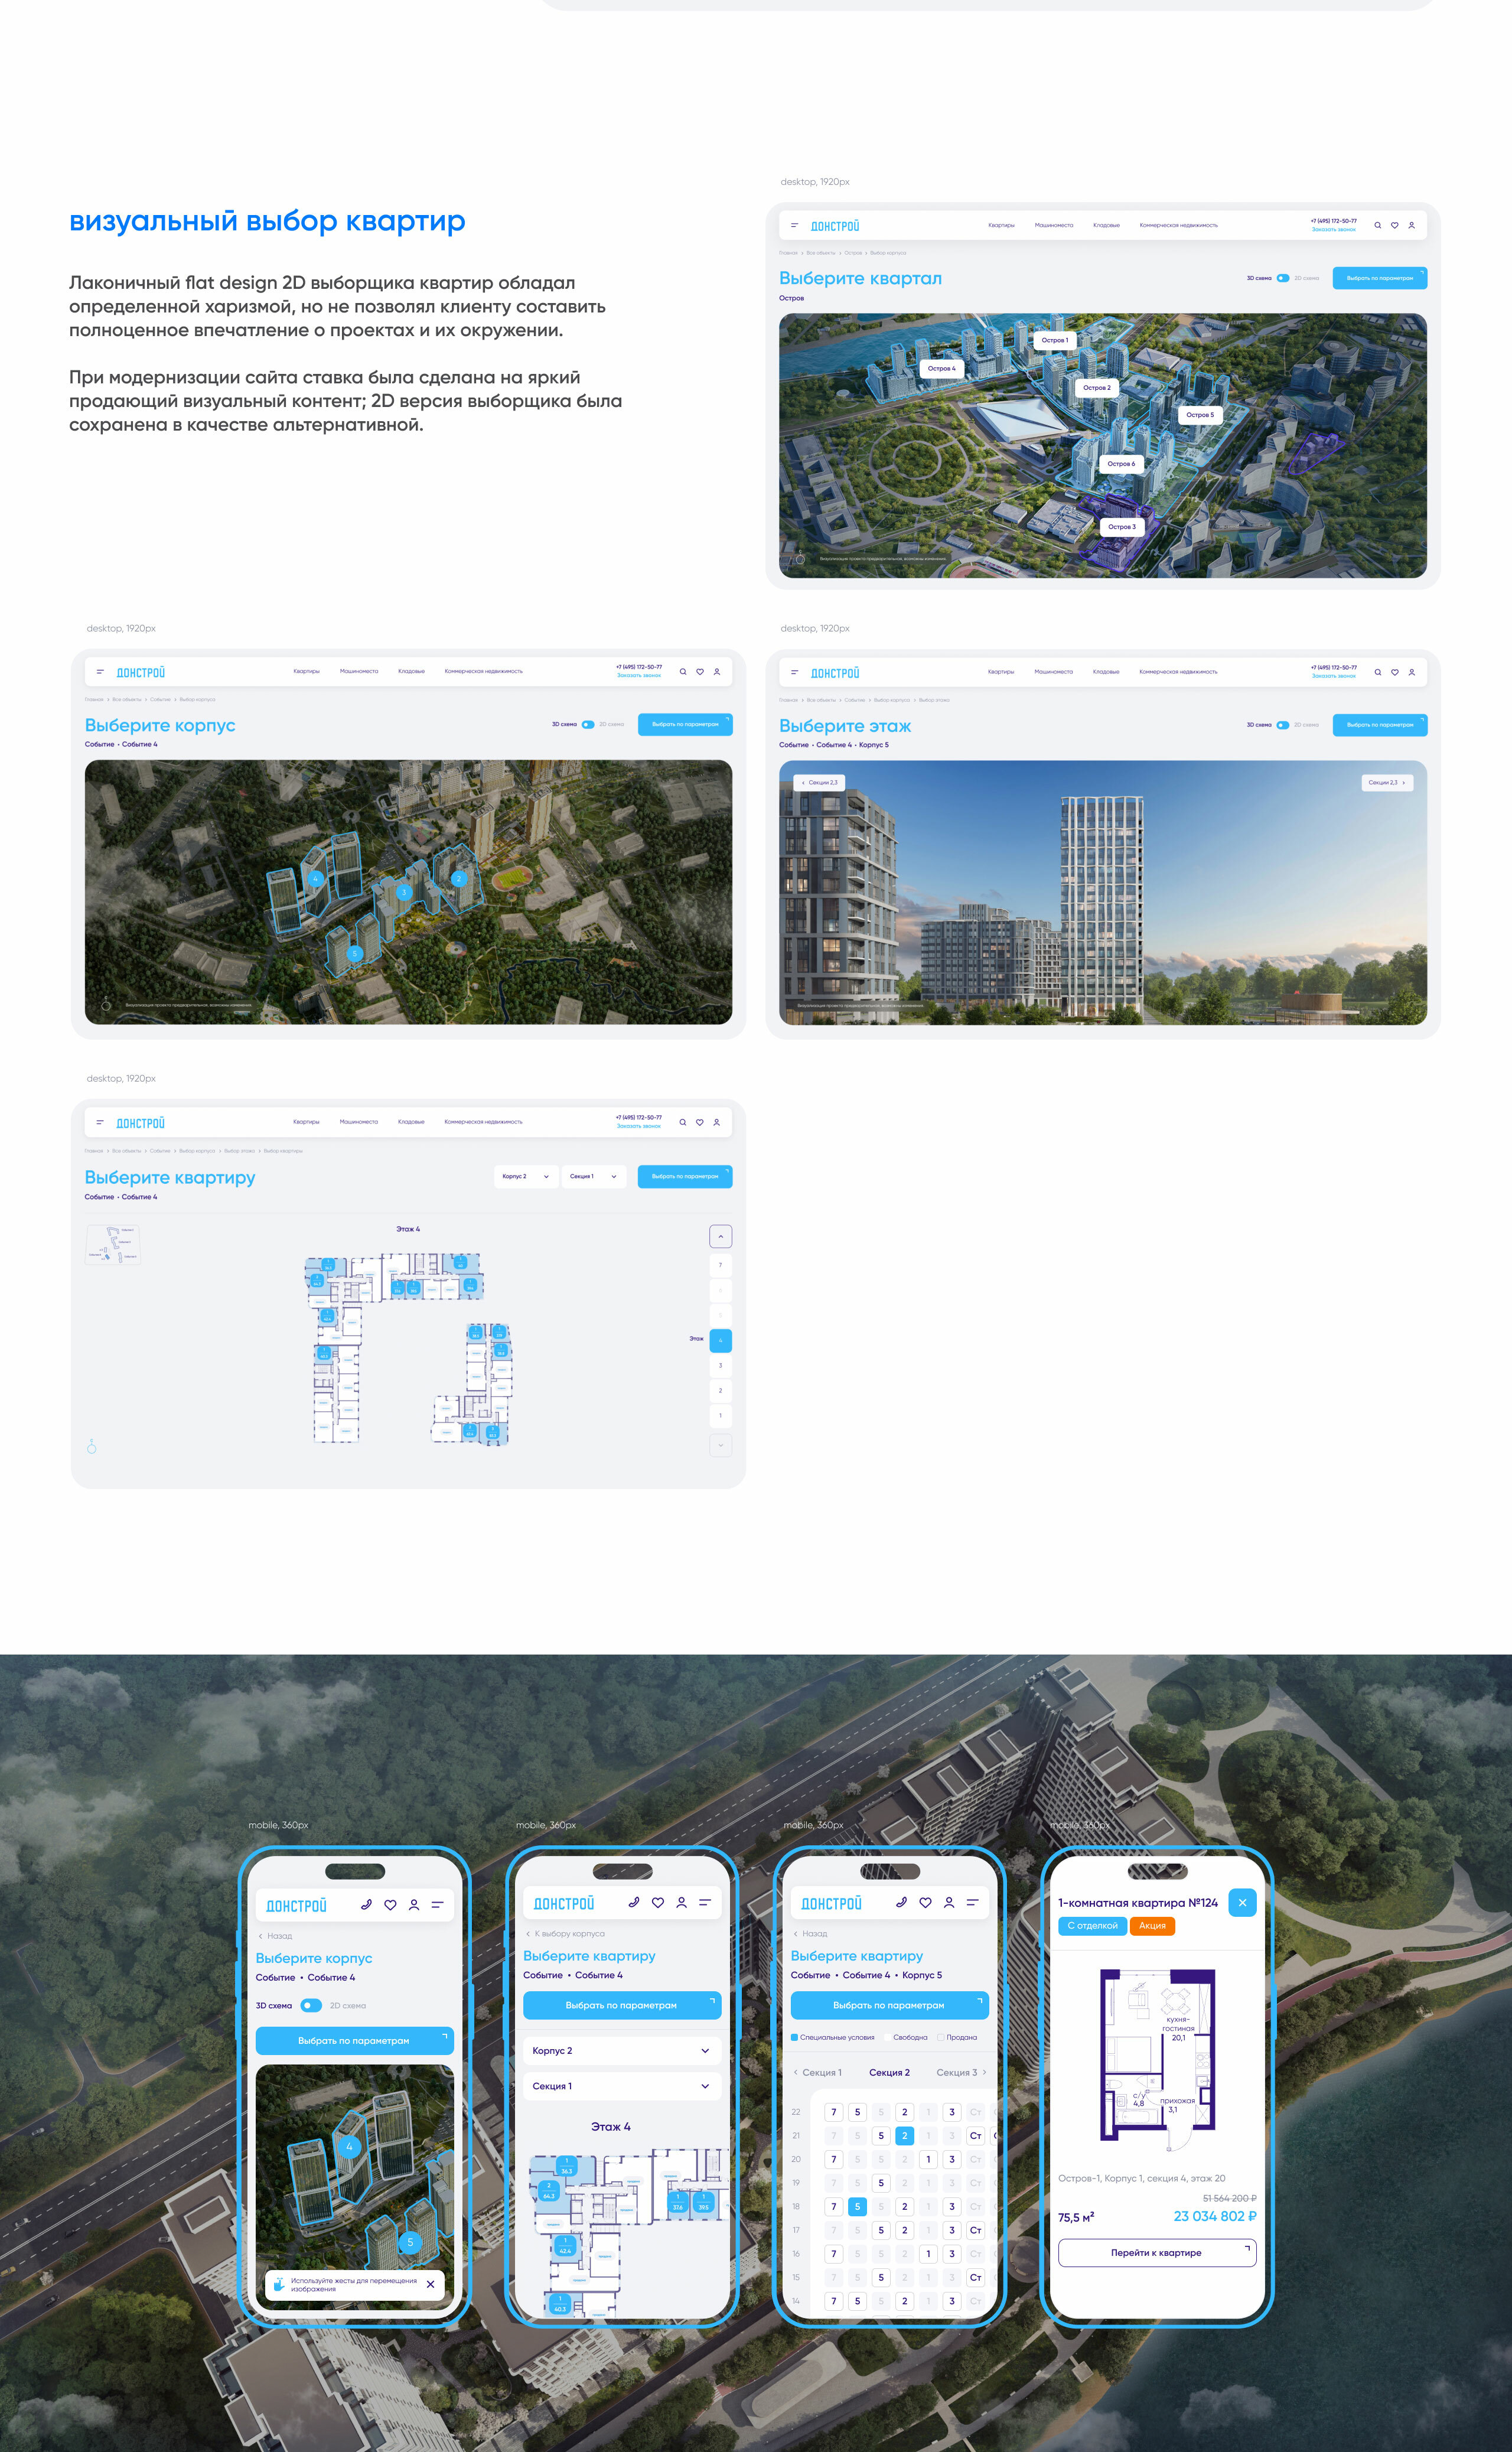Viewport: 1512px width, 2452px height.
Task: Click user profile icon in third mobile header
Action: pyautogui.click(x=949, y=1903)
